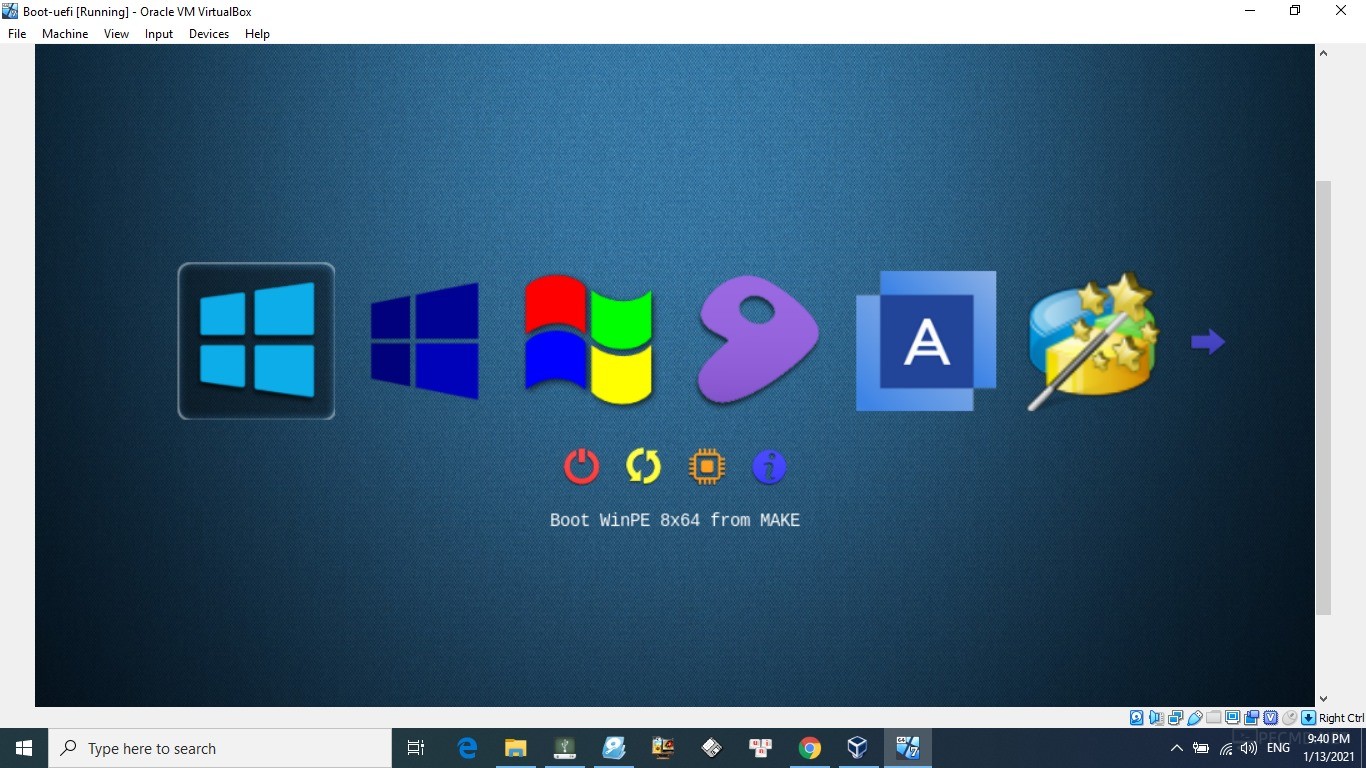
Task: Click the recording status indicator icon
Action: tap(1251, 718)
